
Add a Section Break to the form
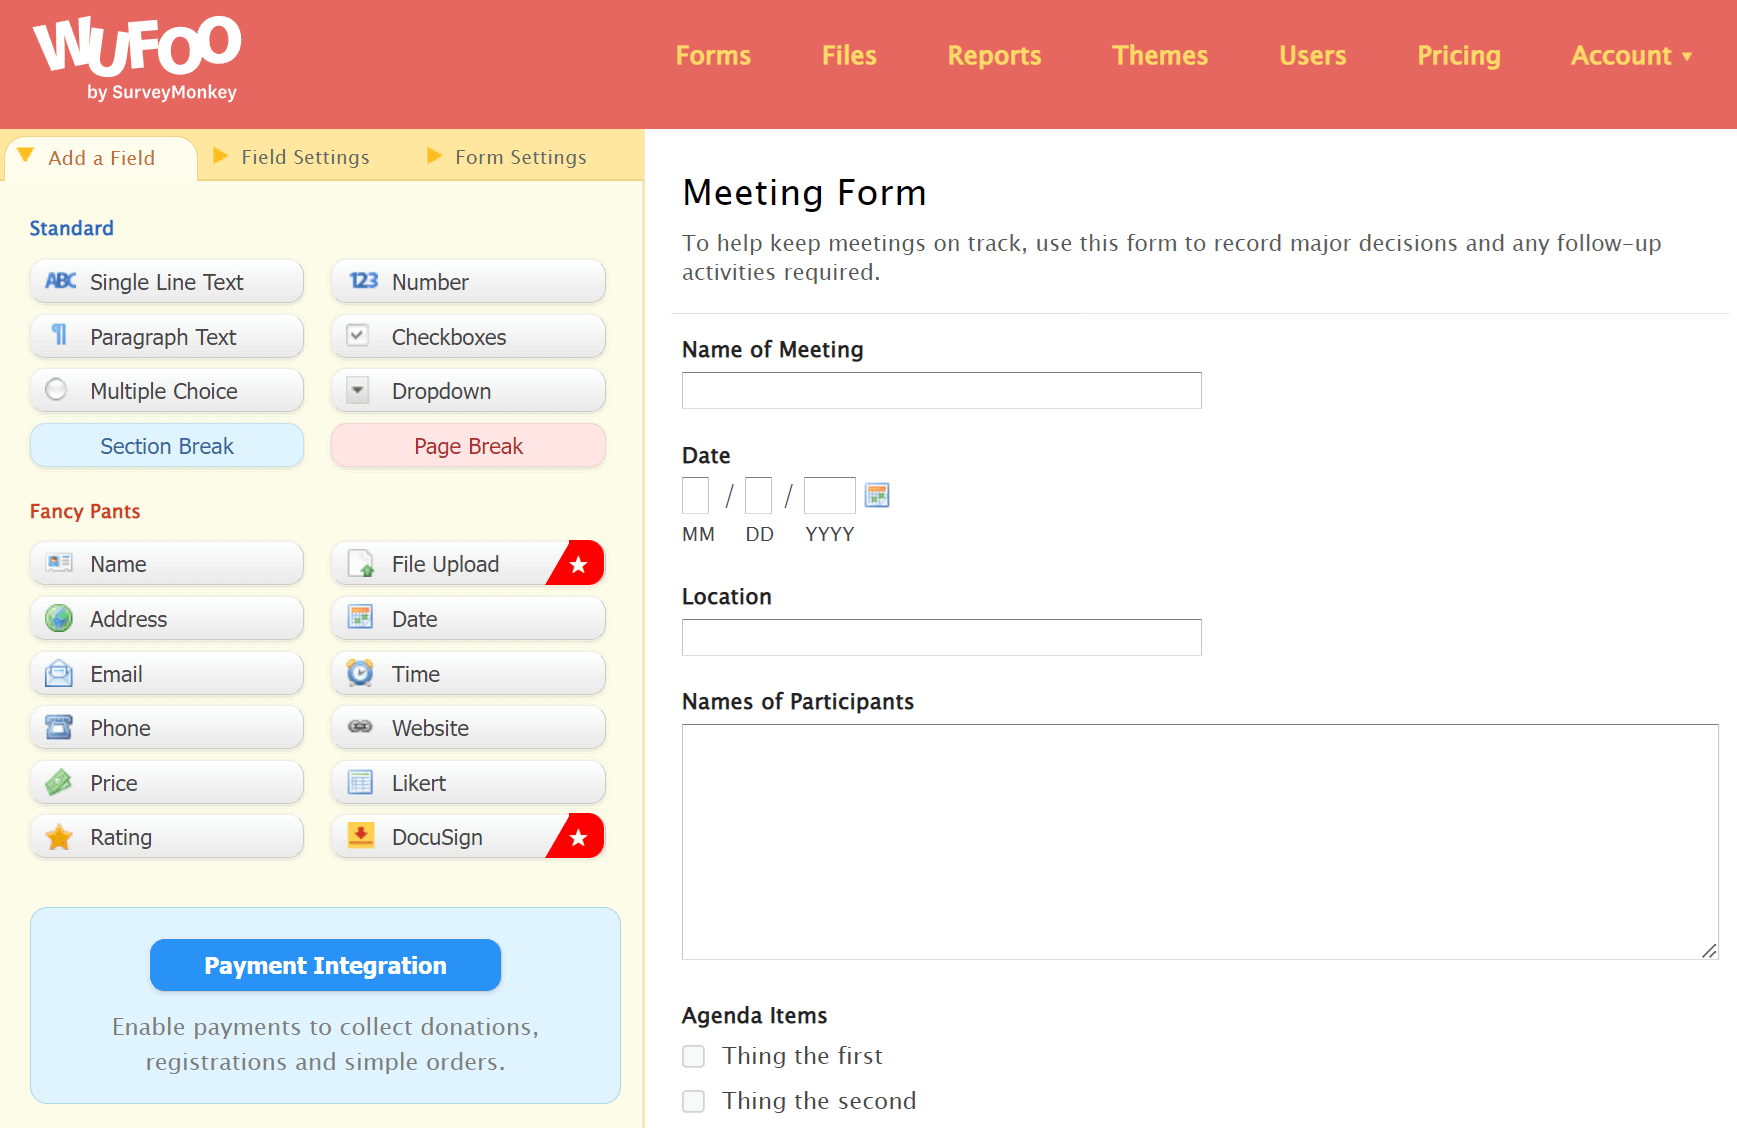166,445
